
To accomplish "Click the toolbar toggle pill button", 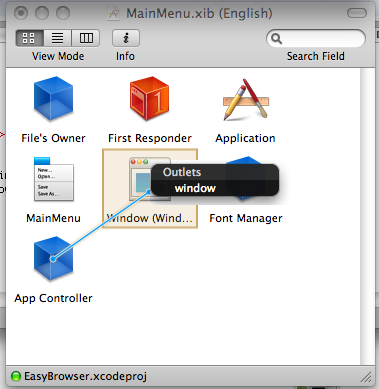I will pyautogui.click(x=357, y=13).
